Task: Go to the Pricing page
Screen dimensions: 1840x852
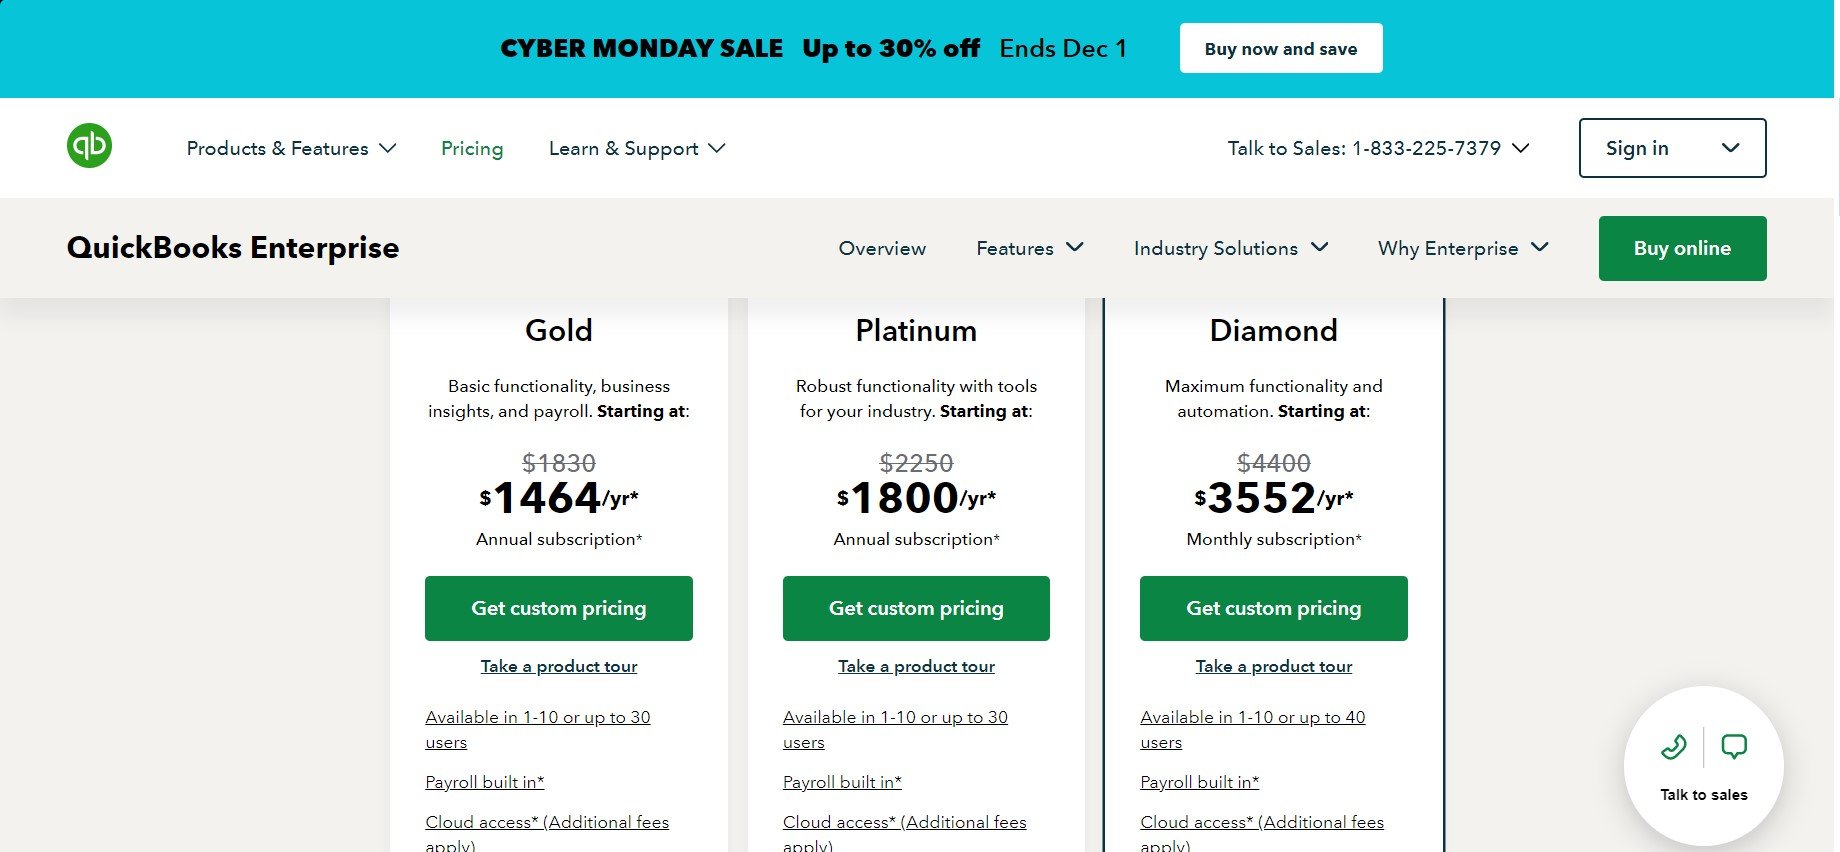Action: 472,148
